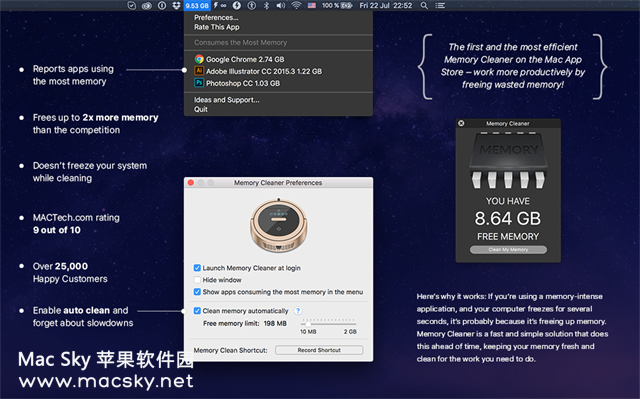Open the Notification Center list icon
This screenshot has height=399, width=640.
pos(440,5)
